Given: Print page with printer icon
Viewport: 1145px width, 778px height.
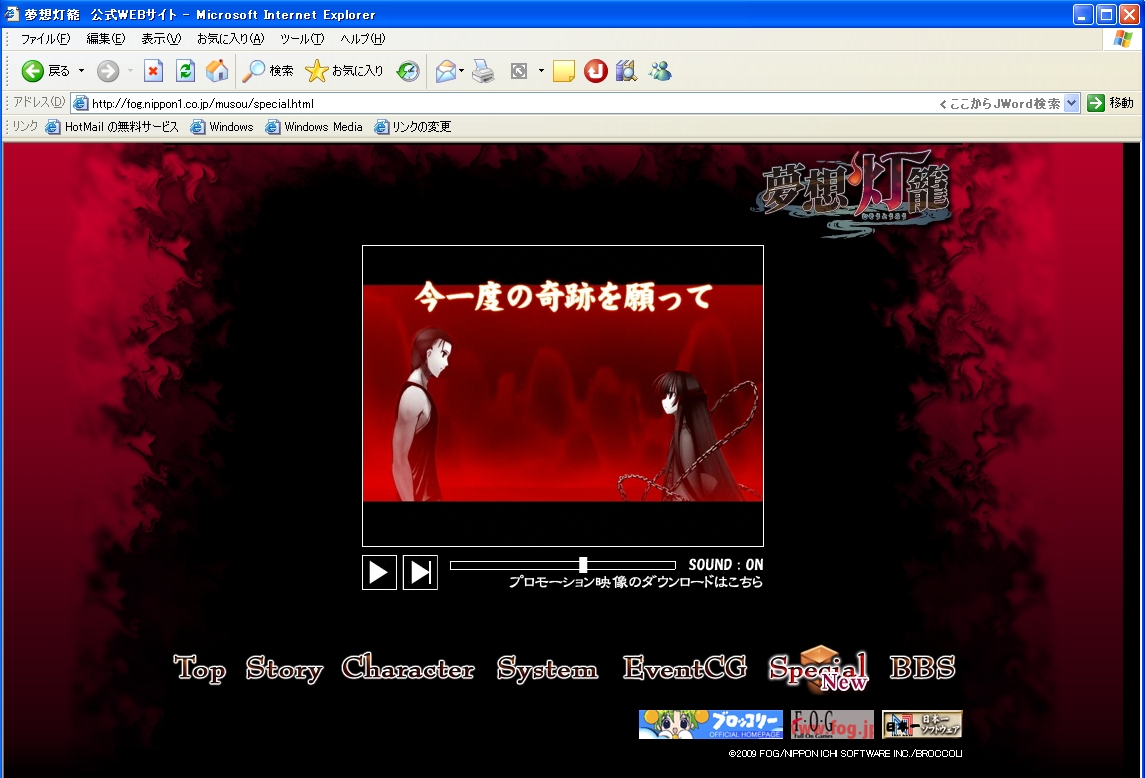Looking at the screenshot, I should tap(483, 71).
